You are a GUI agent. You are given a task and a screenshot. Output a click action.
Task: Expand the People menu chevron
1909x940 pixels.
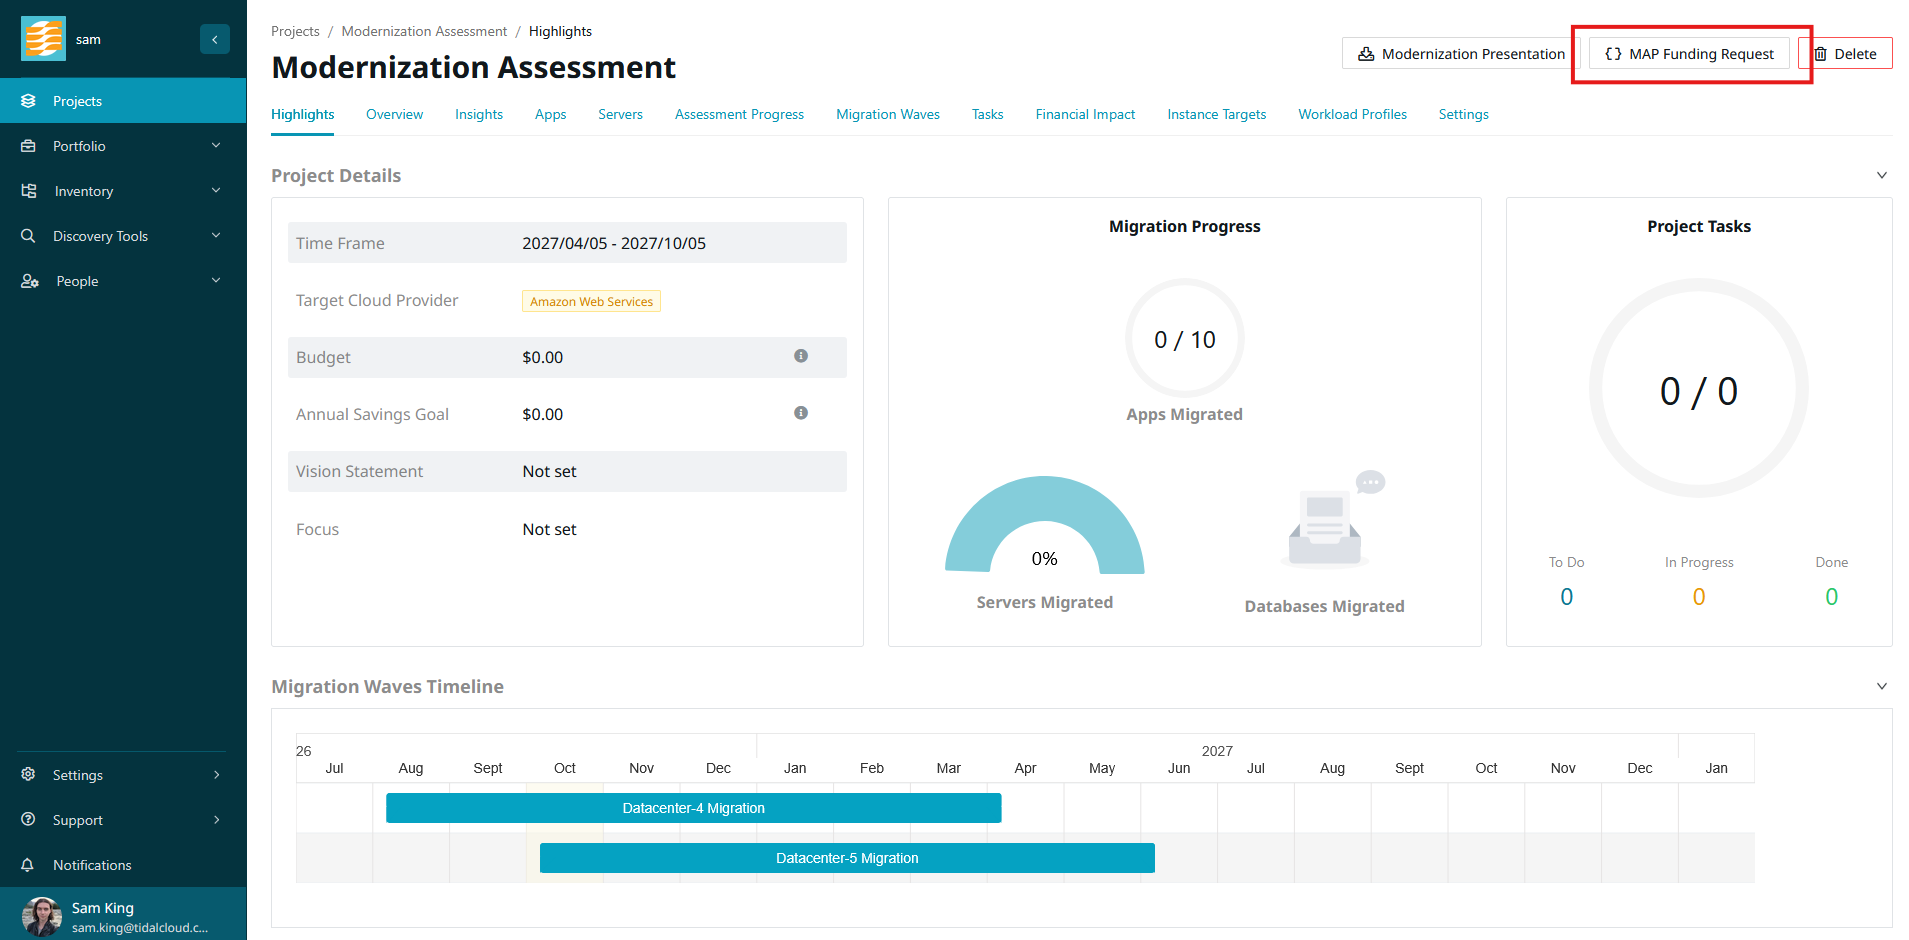point(216,281)
